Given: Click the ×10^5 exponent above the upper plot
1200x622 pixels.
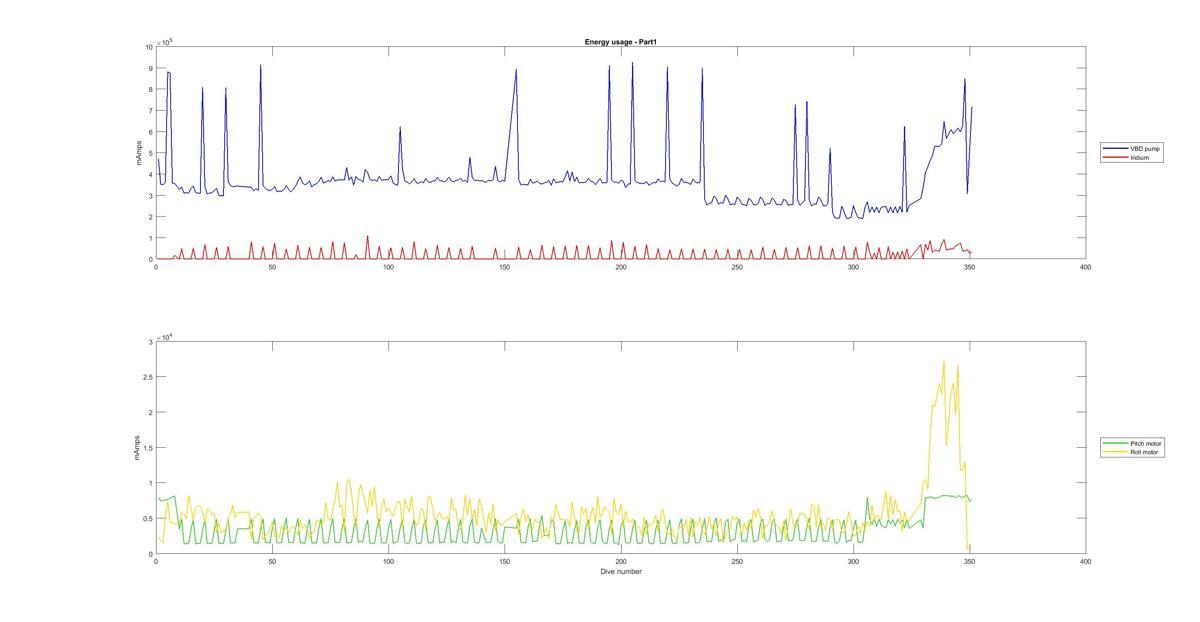Looking at the screenshot, I should (165, 41).
